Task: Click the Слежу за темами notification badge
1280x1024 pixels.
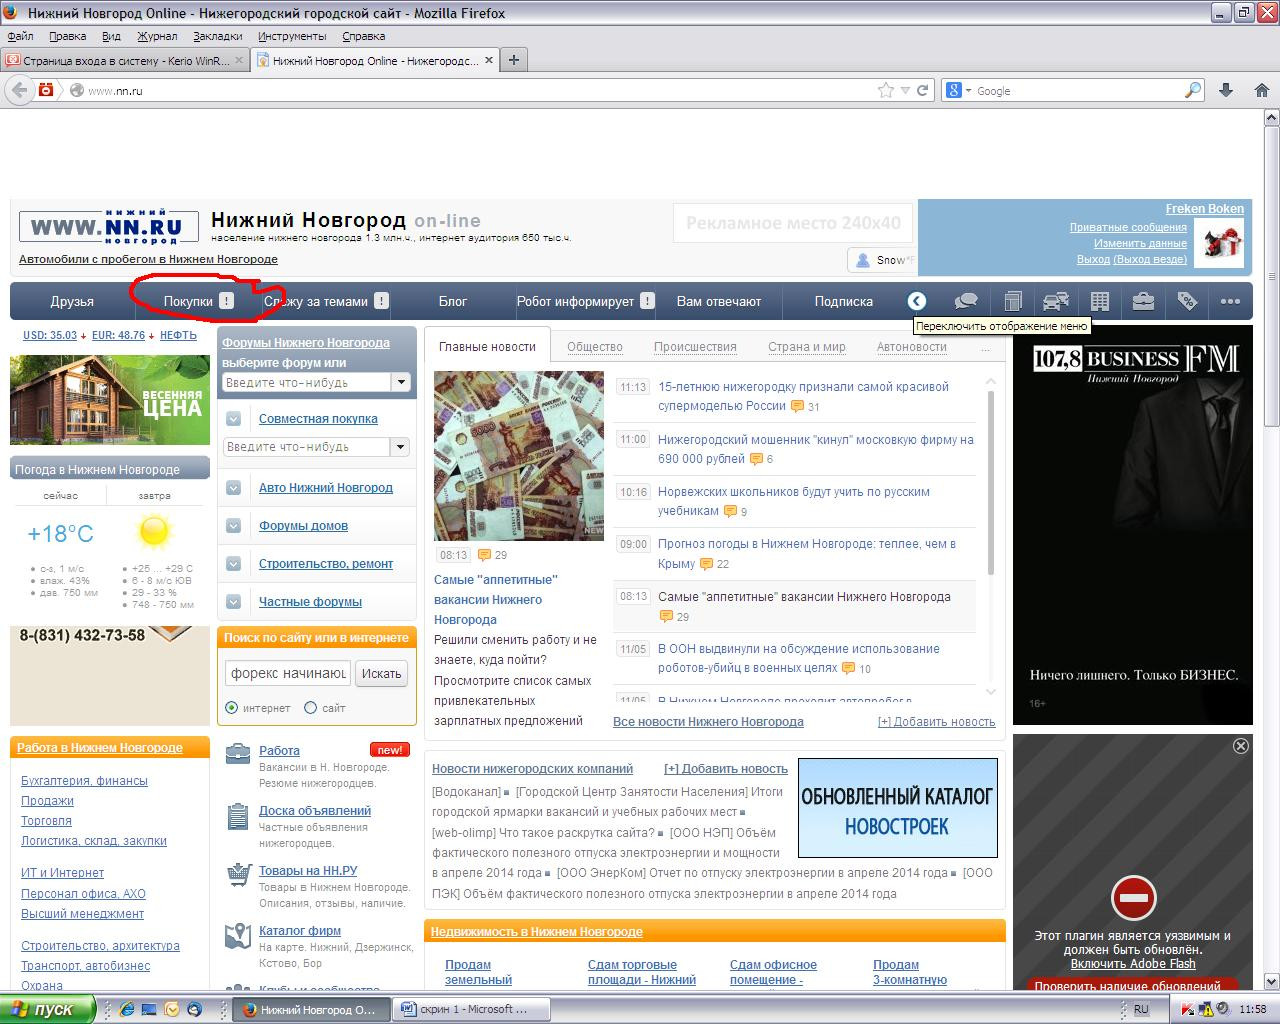Action: pyautogui.click(x=381, y=301)
